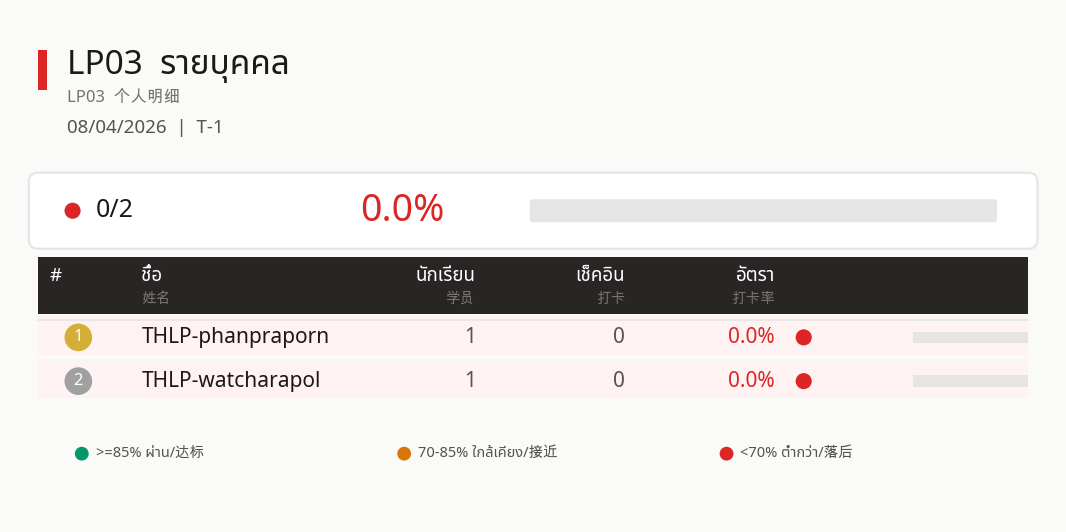Screen dimensions: 1066x532
Task: Click the gold rank 1 badge
Action: click(78, 337)
